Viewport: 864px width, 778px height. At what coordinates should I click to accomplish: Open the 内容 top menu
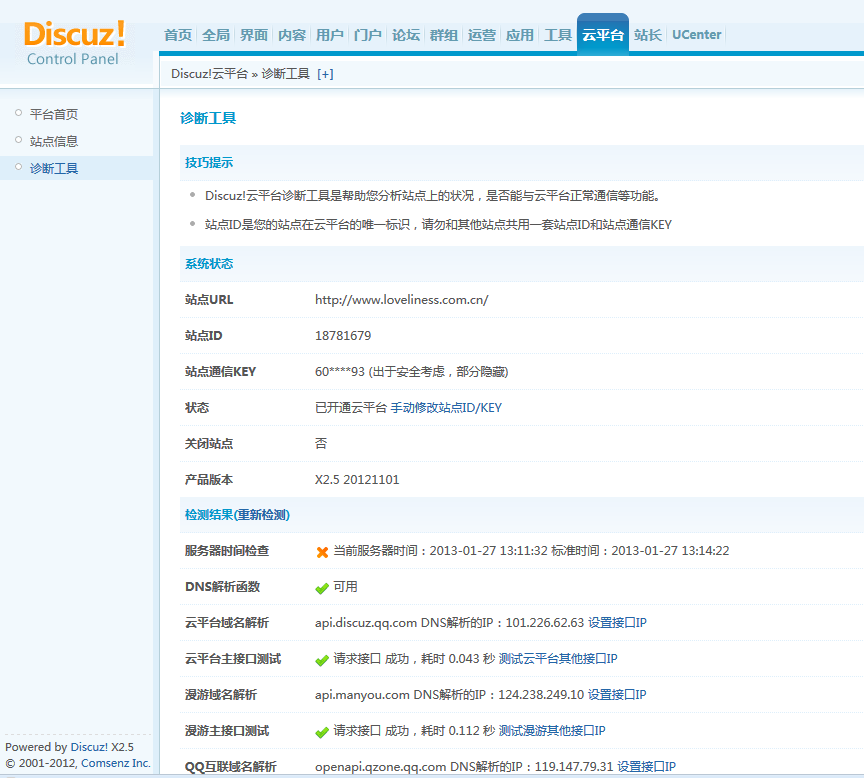point(291,35)
